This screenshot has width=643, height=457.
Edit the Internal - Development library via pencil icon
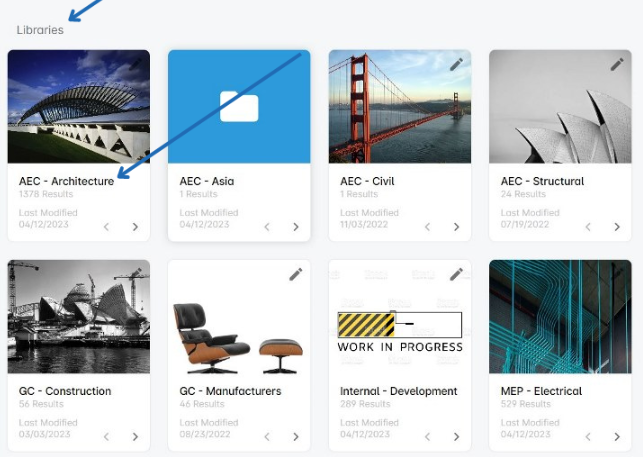(x=456, y=274)
